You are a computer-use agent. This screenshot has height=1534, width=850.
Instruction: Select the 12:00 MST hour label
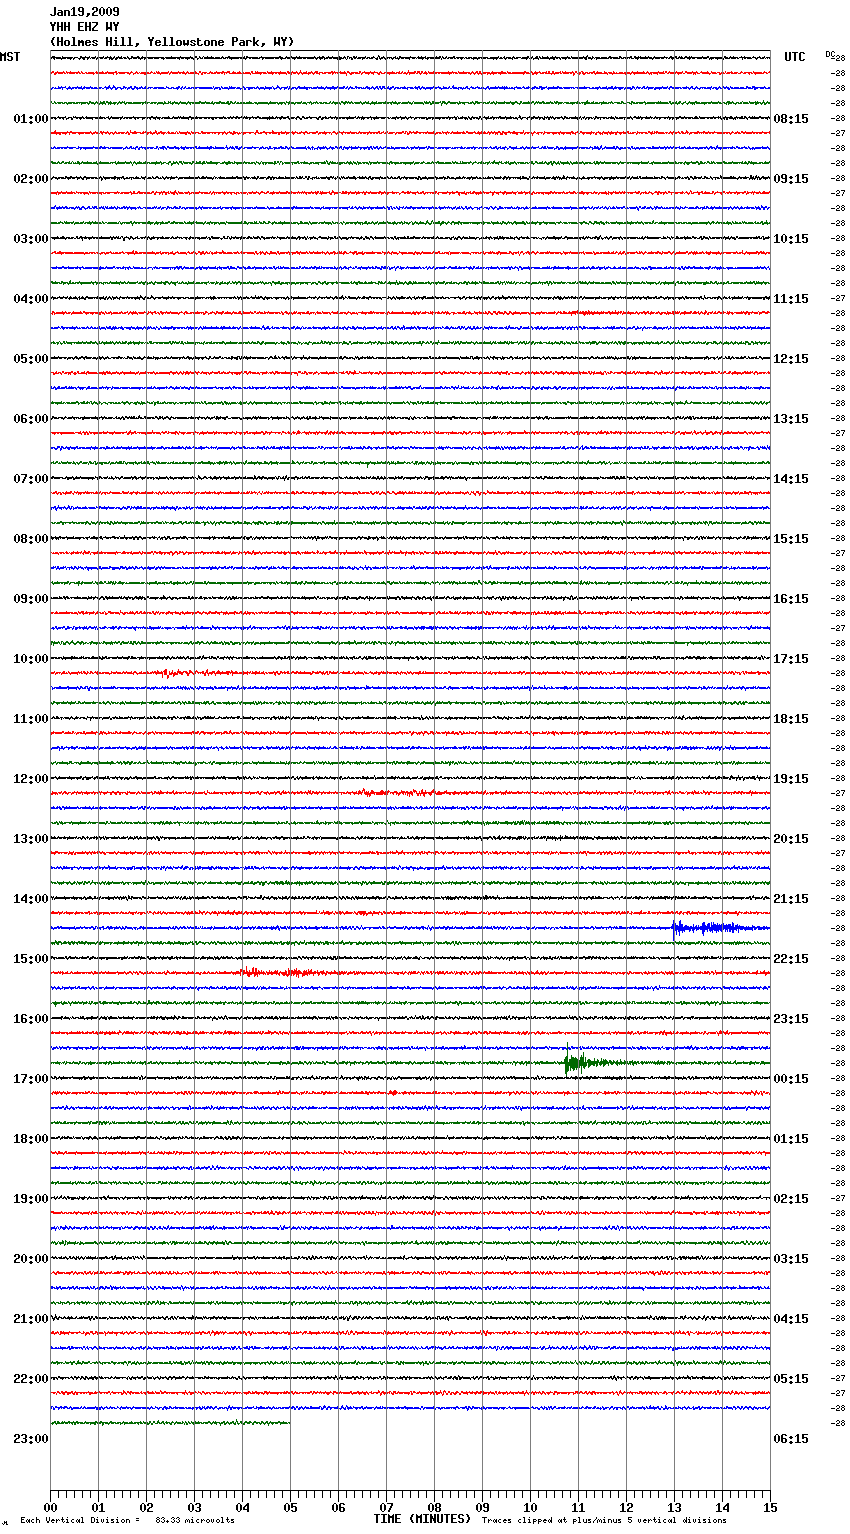point(31,779)
